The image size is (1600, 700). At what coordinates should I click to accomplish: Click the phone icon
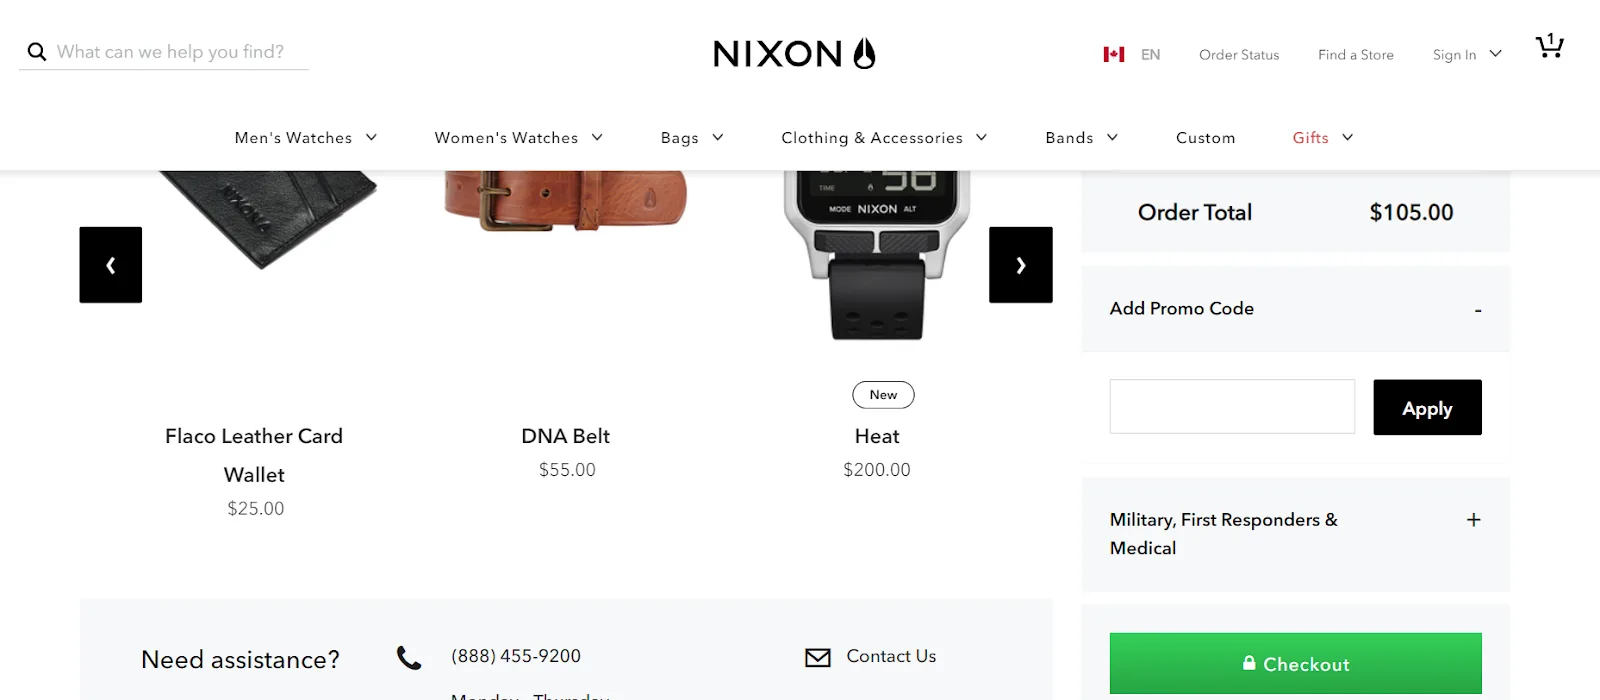(409, 658)
